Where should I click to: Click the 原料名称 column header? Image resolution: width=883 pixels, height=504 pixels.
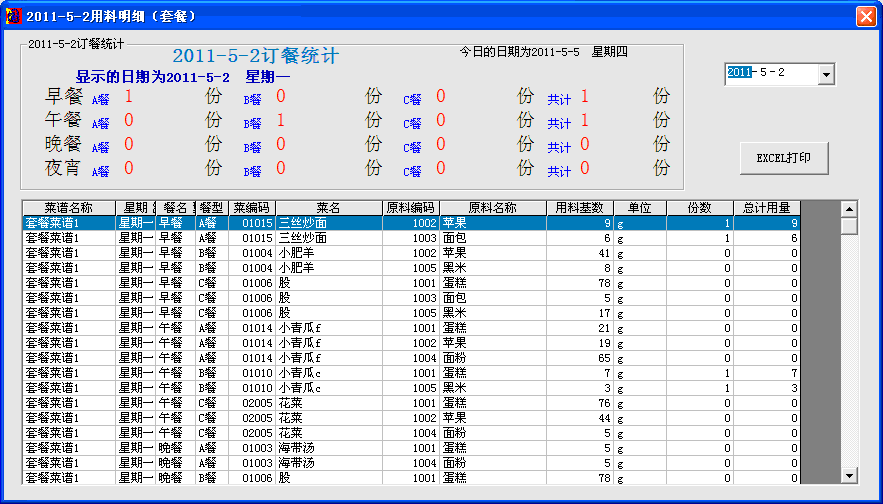pos(492,208)
